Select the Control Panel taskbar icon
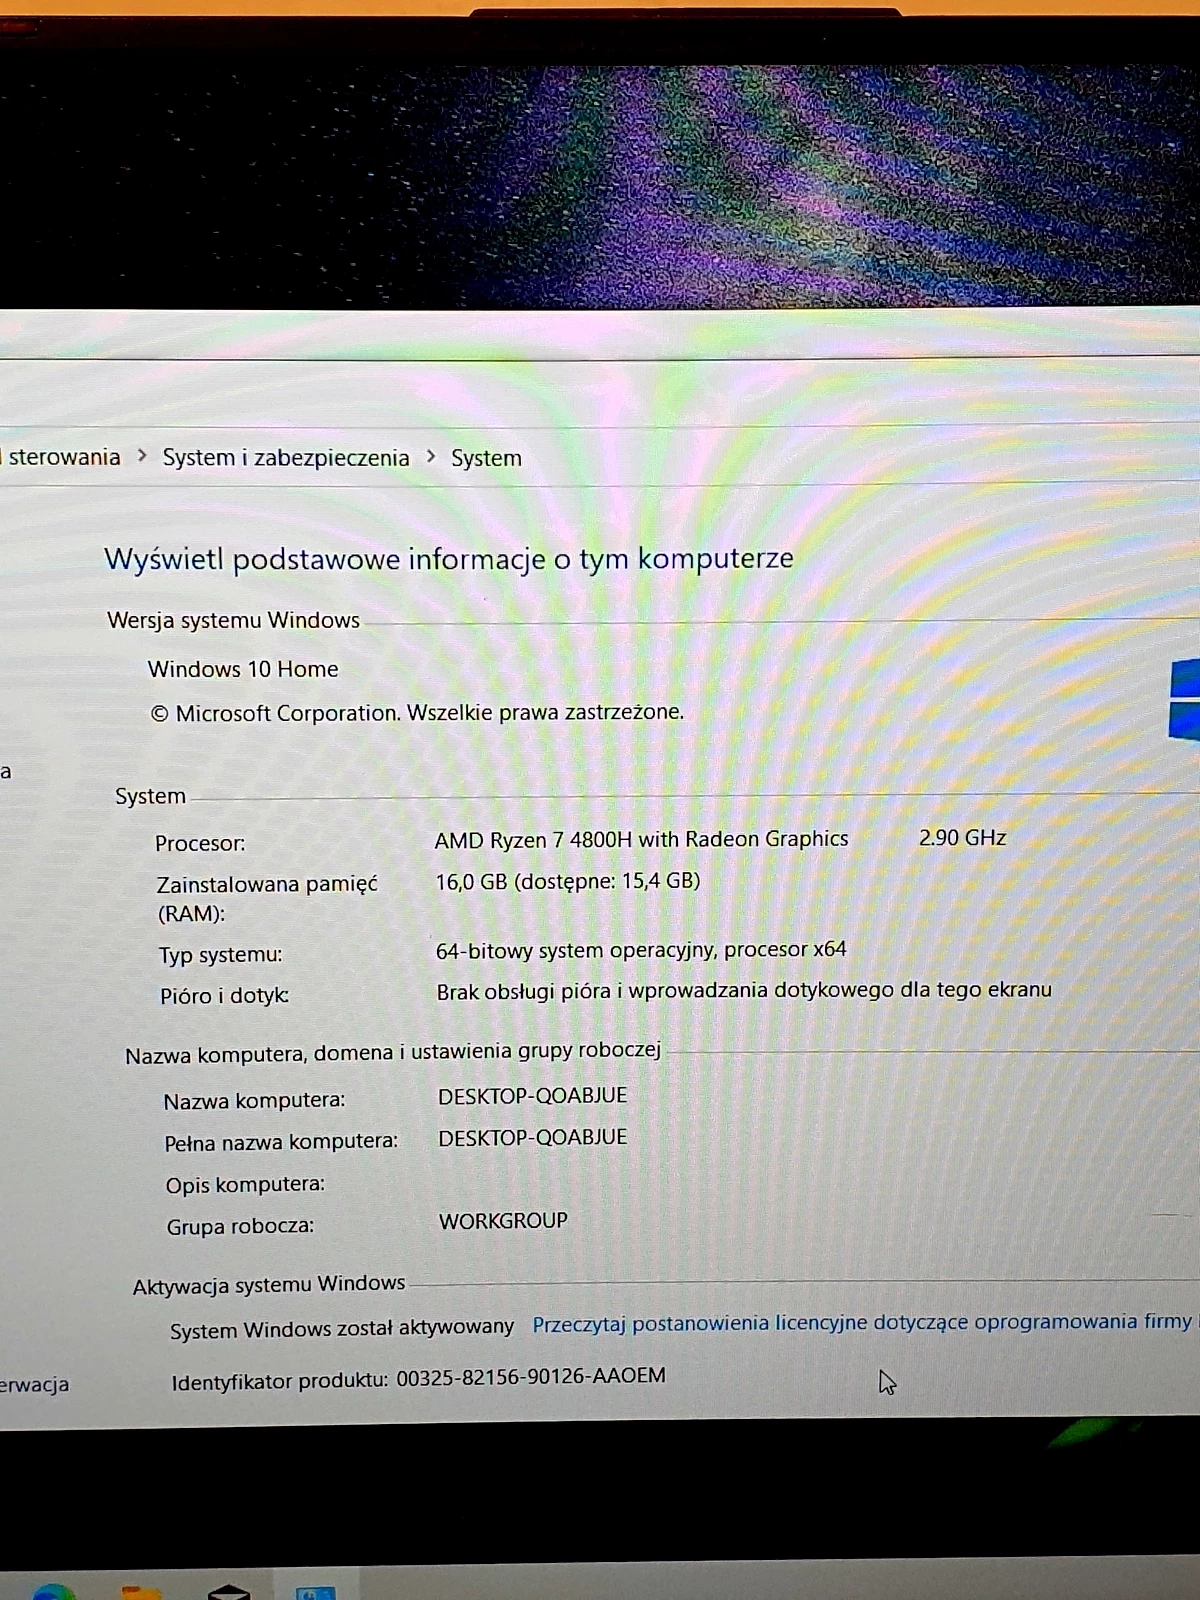The height and width of the screenshot is (1600, 1200). coord(316,1593)
